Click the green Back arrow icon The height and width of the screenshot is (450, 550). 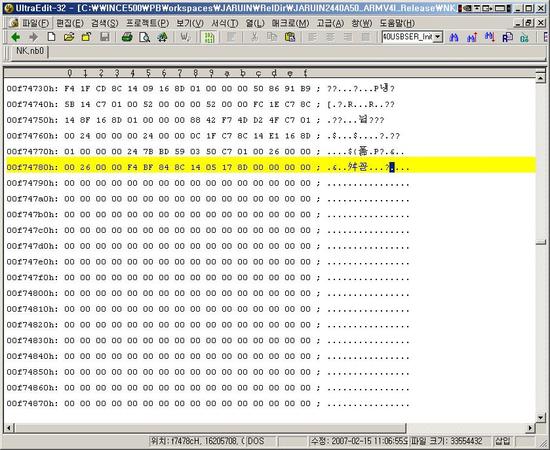click(x=15, y=37)
